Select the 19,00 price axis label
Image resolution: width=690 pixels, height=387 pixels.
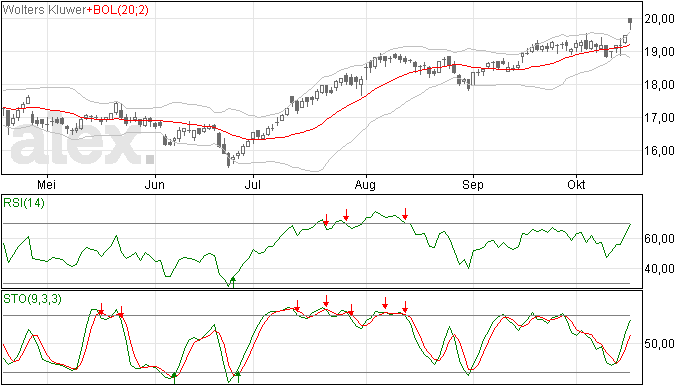click(659, 52)
